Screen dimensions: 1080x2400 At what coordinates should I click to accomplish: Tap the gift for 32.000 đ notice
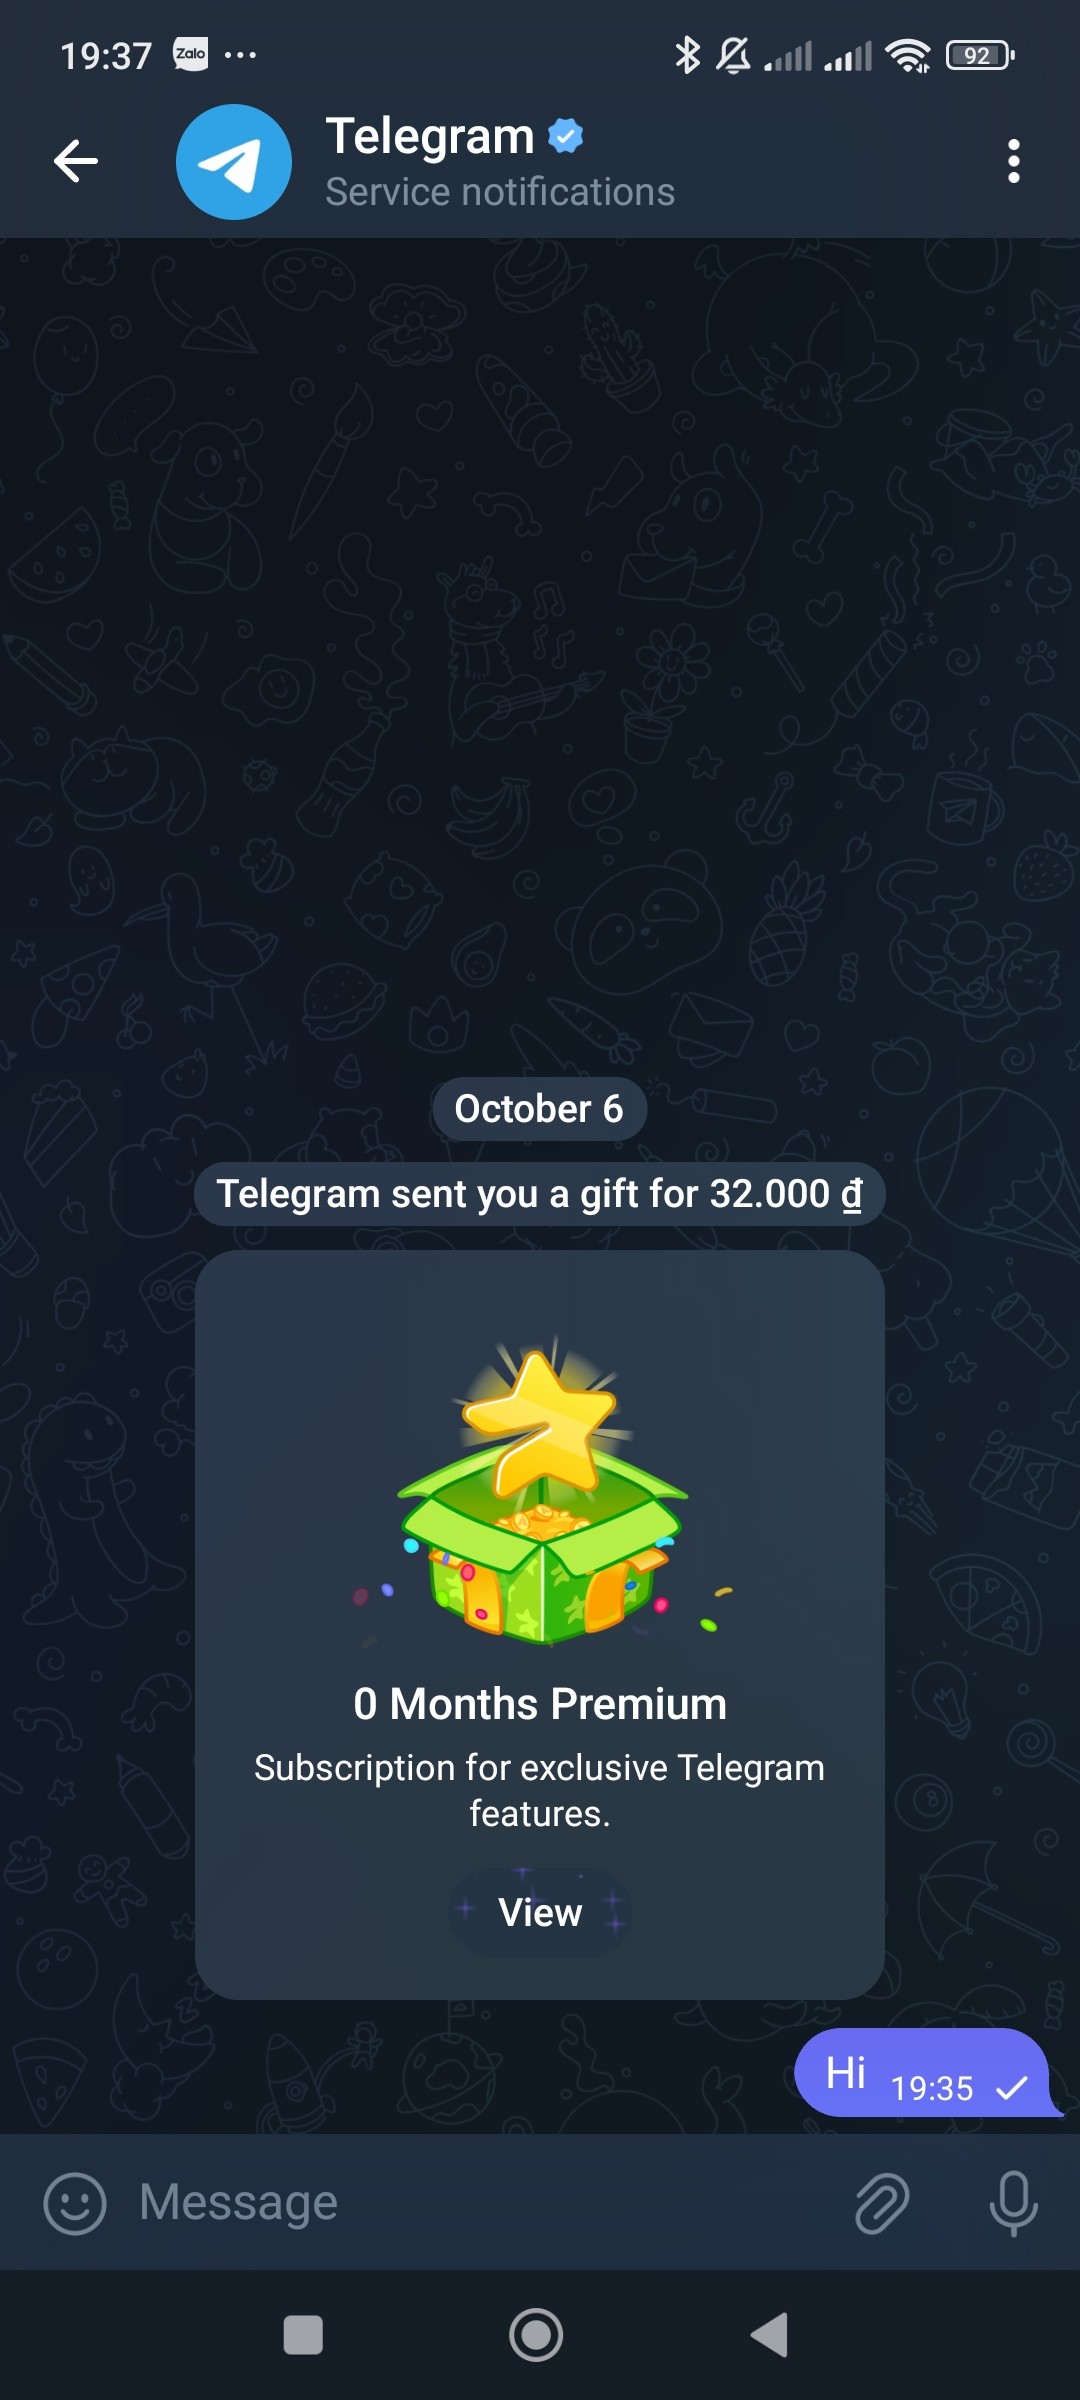pos(540,1194)
